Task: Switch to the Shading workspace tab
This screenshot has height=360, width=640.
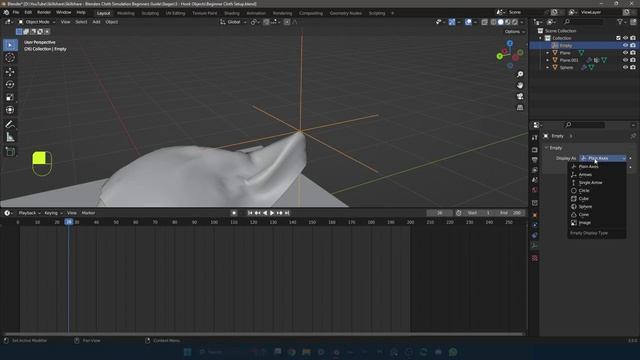Action: 232,13
